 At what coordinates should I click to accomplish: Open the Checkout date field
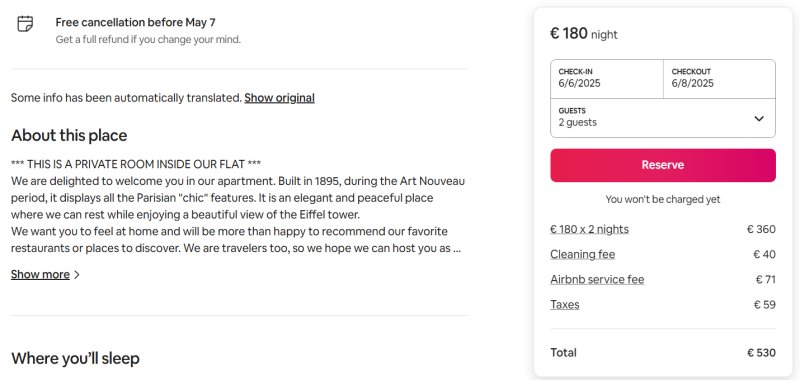(719, 79)
